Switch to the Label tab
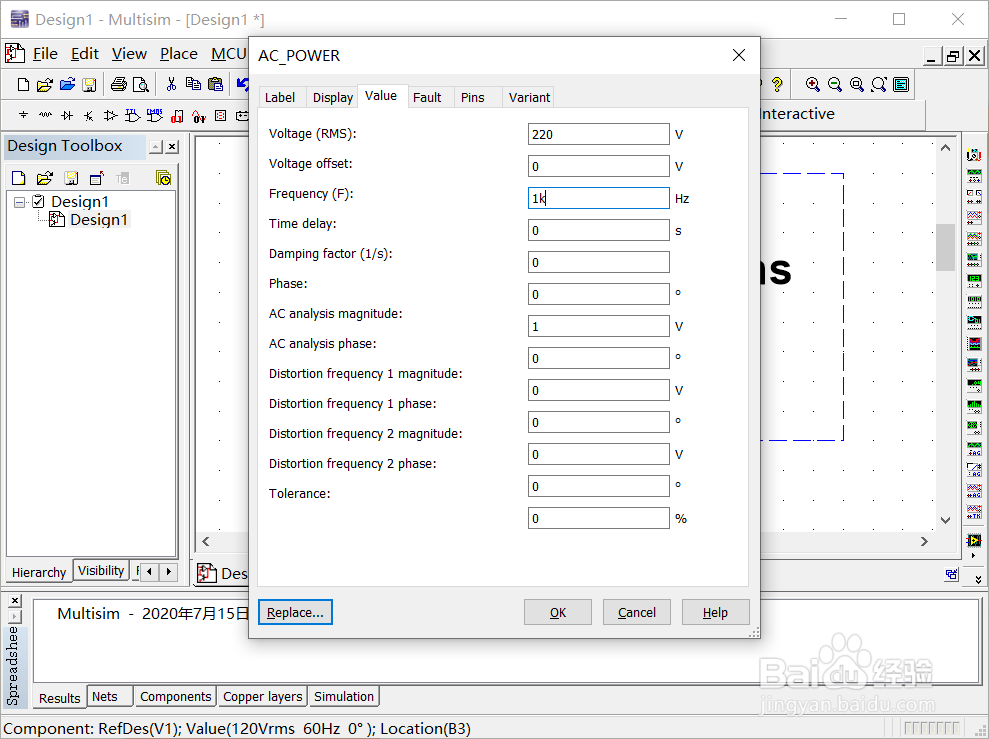Screen dimensions: 989x739 click(x=279, y=98)
